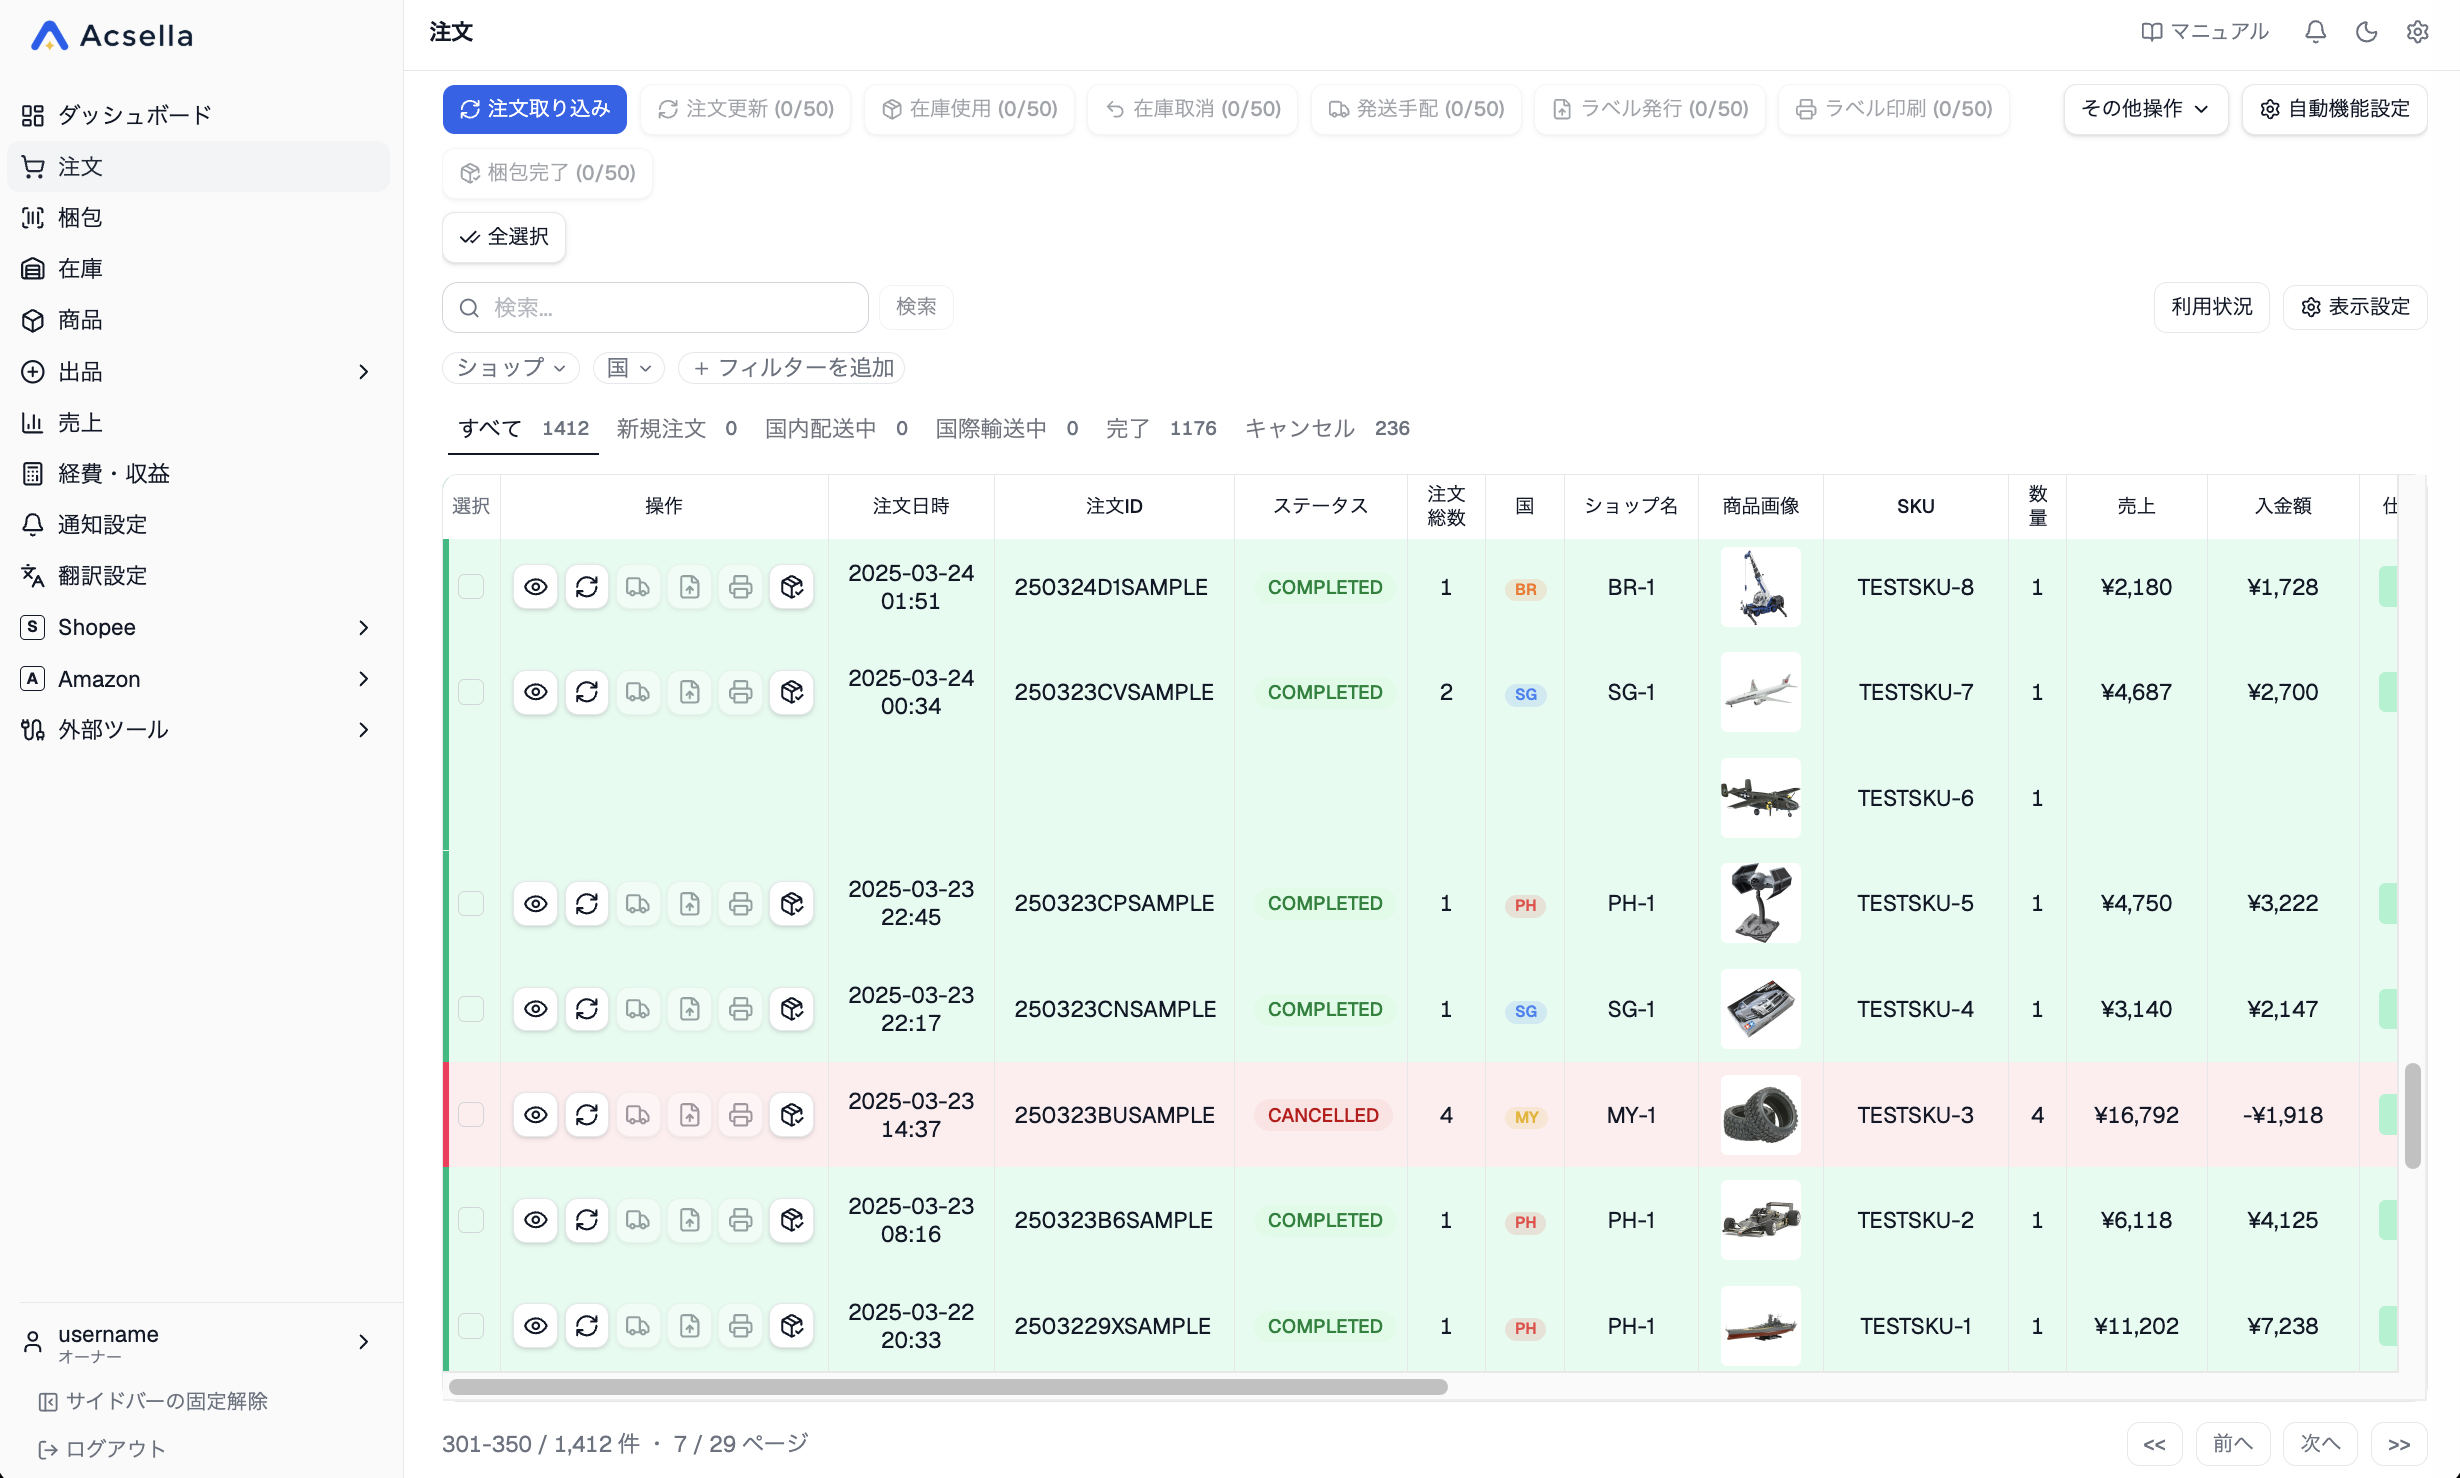Open the その他操作 dropdown
The image size is (2460, 1478).
[2145, 109]
